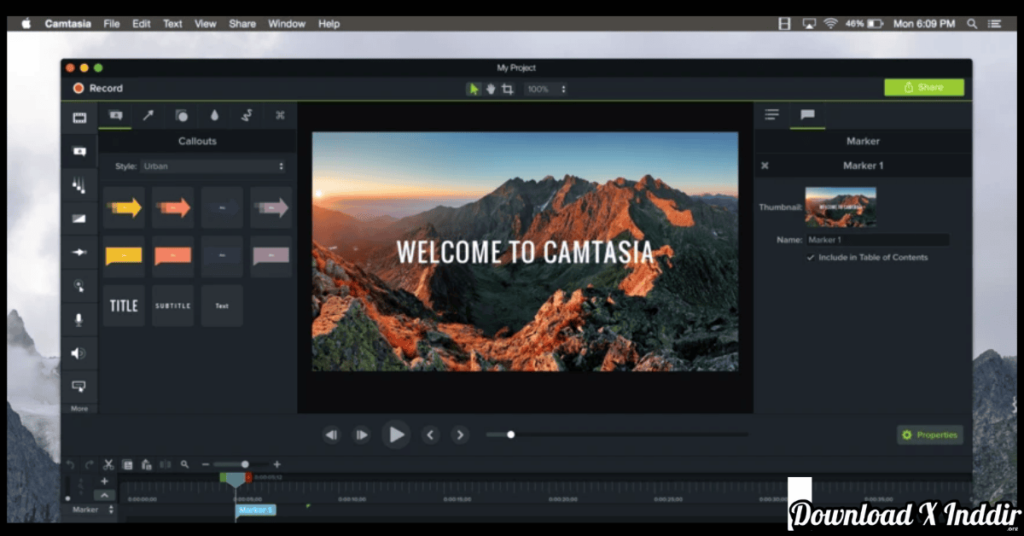Switch to shapes annotation tab

tap(182, 116)
